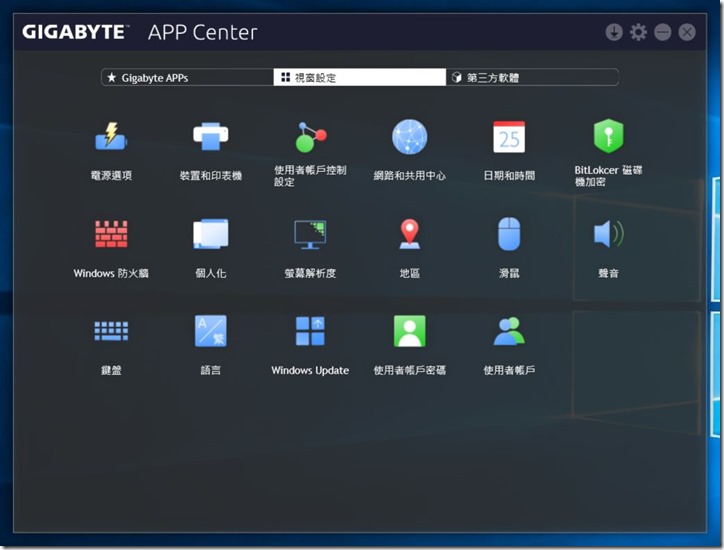The image size is (724, 550).
Task: Open the 語言 language icon
Action: tap(211, 331)
